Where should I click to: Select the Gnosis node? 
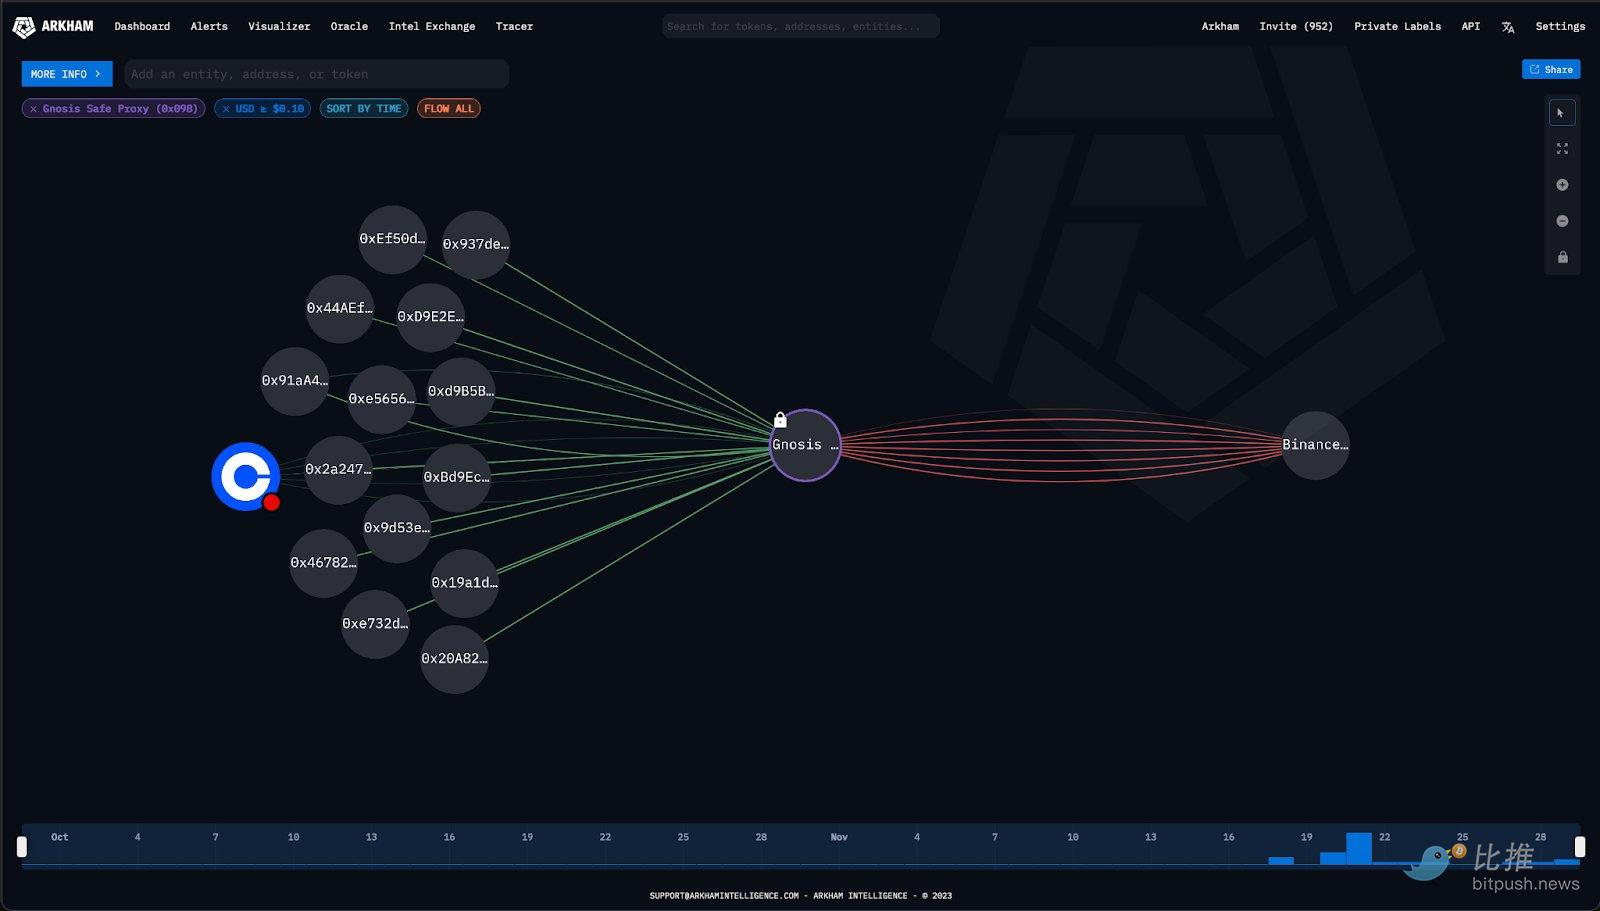click(x=805, y=445)
